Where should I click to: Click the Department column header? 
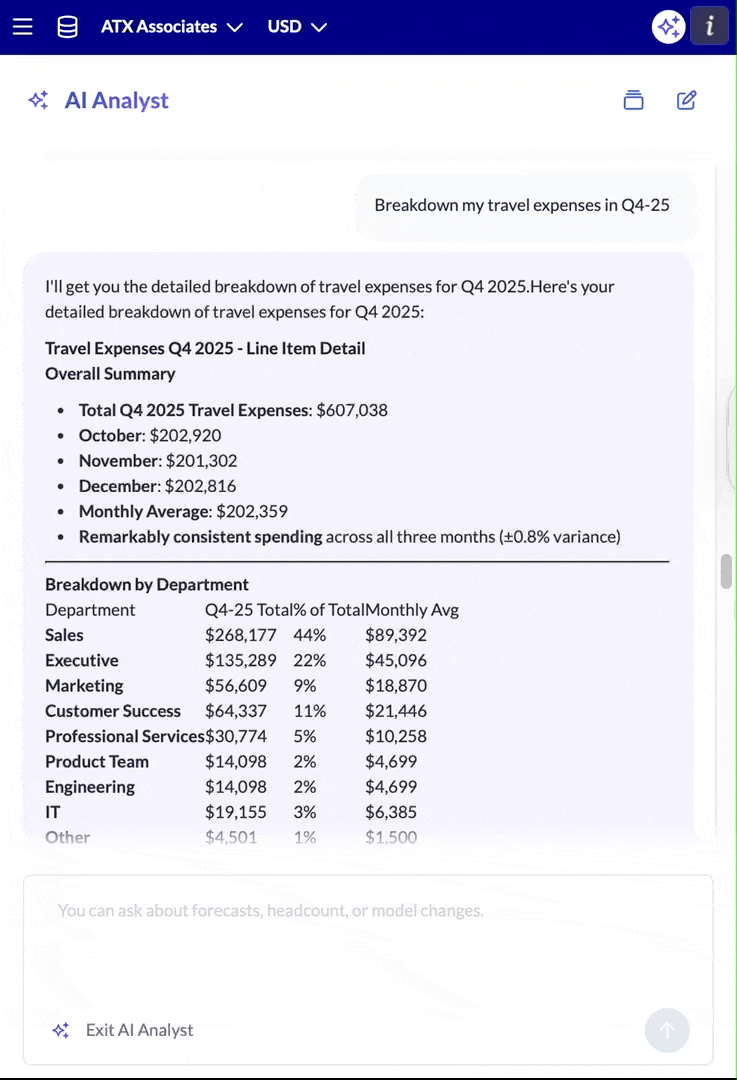[90, 610]
